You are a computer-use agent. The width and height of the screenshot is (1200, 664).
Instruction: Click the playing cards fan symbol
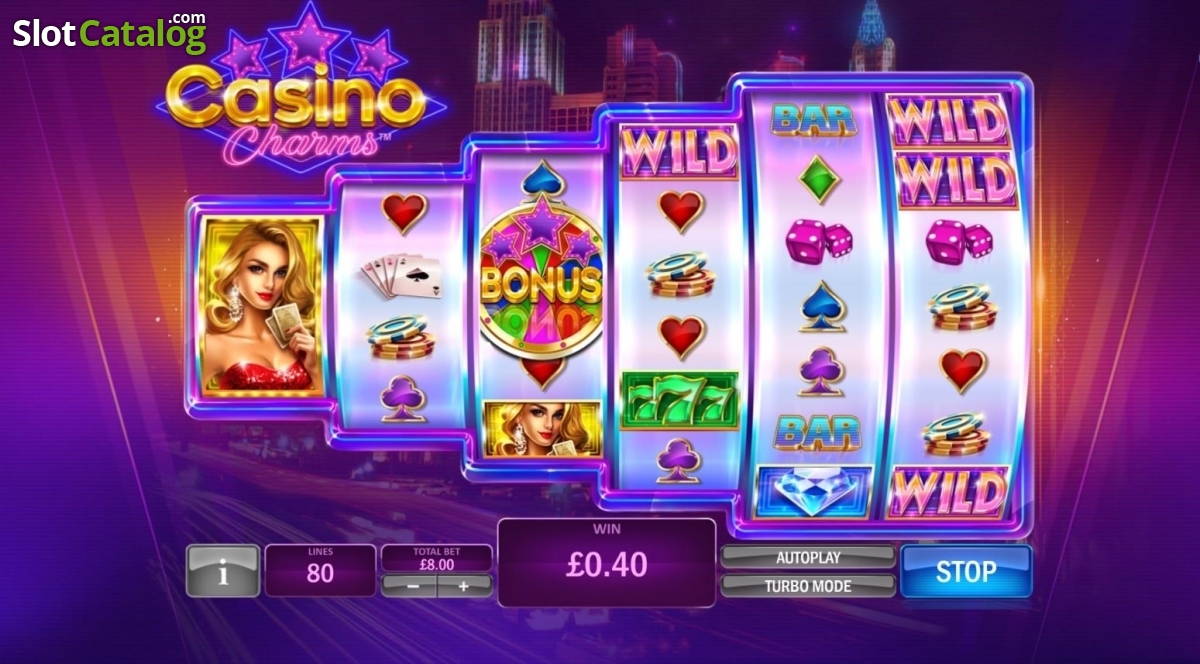pos(400,275)
